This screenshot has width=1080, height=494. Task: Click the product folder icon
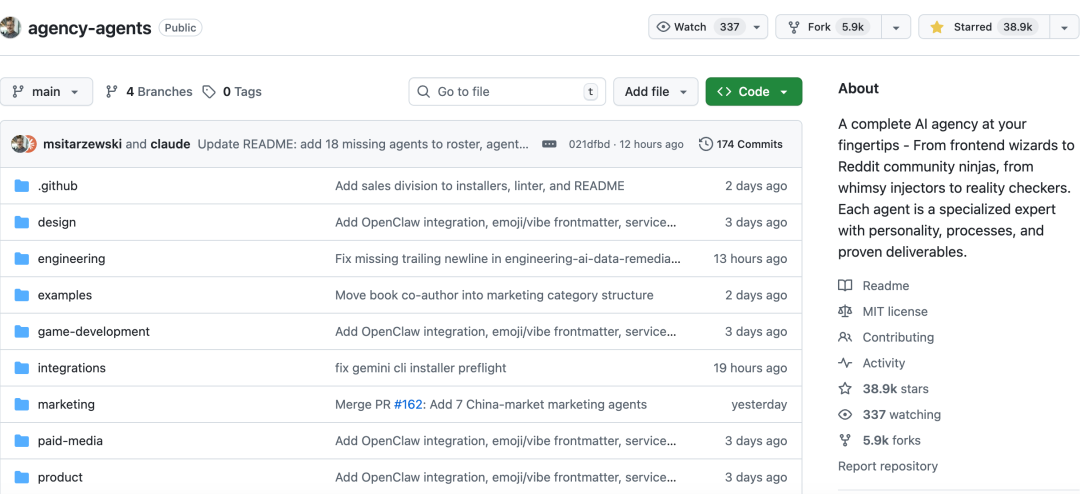coord(22,477)
